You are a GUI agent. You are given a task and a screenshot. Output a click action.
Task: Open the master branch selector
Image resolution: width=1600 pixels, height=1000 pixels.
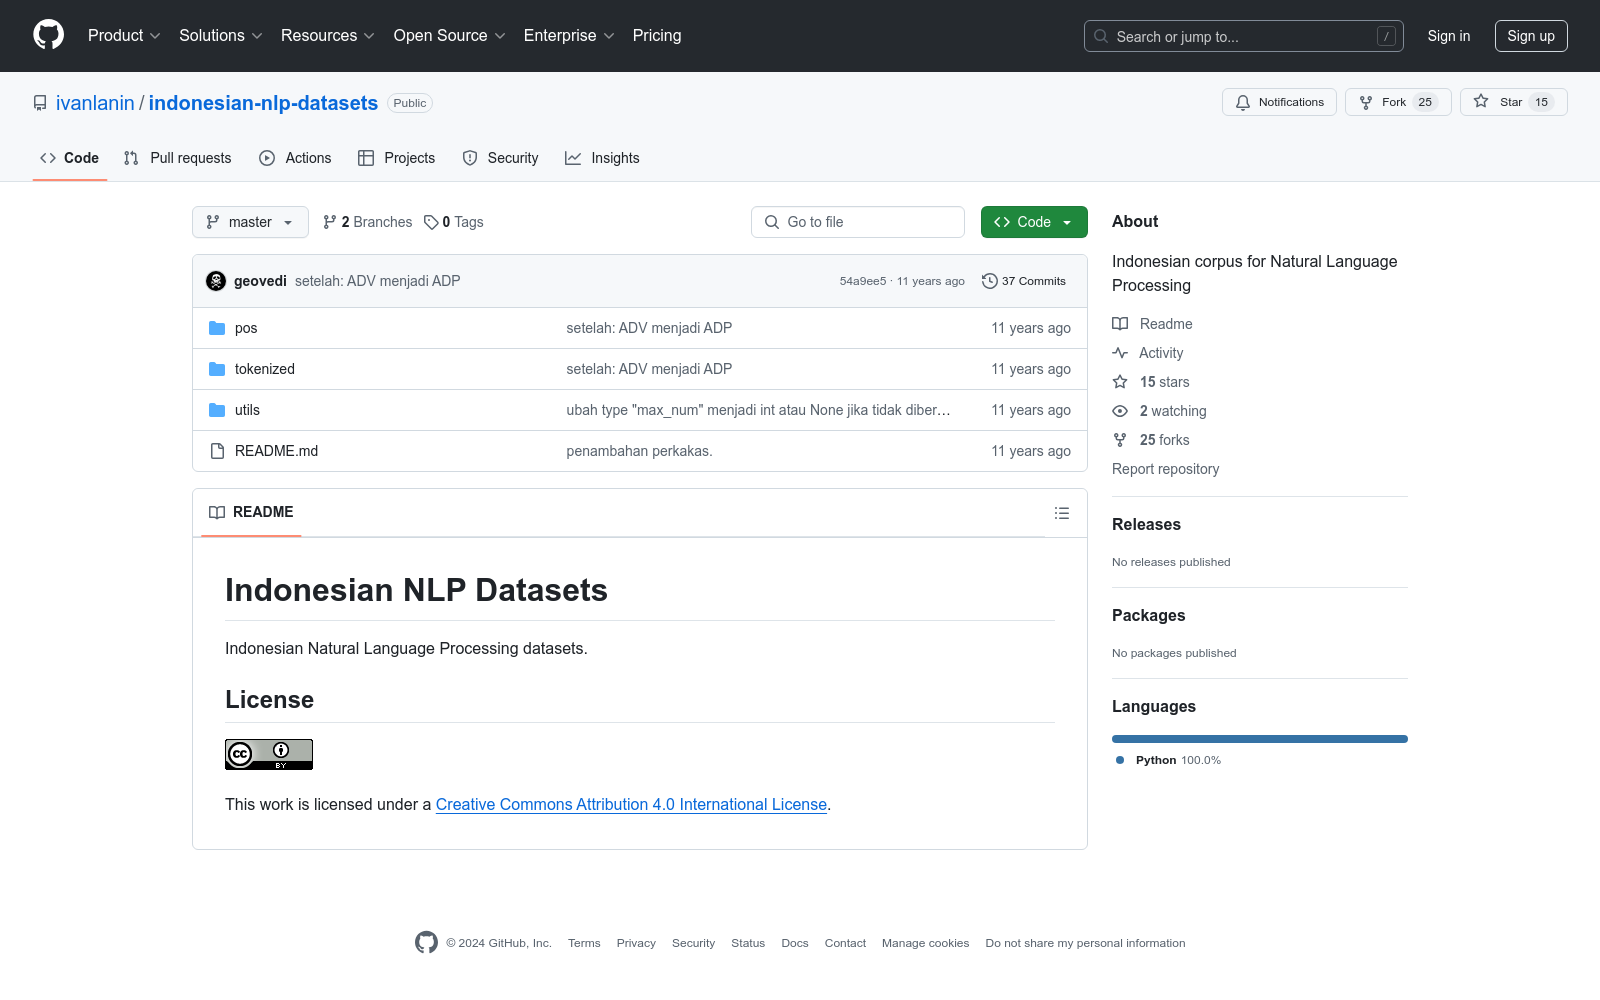[250, 222]
